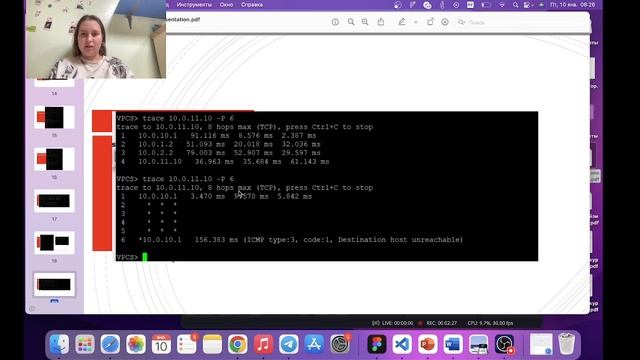Show the Markup toolbar icon in Preview
This screenshot has height=360, width=640.
coord(445,22)
